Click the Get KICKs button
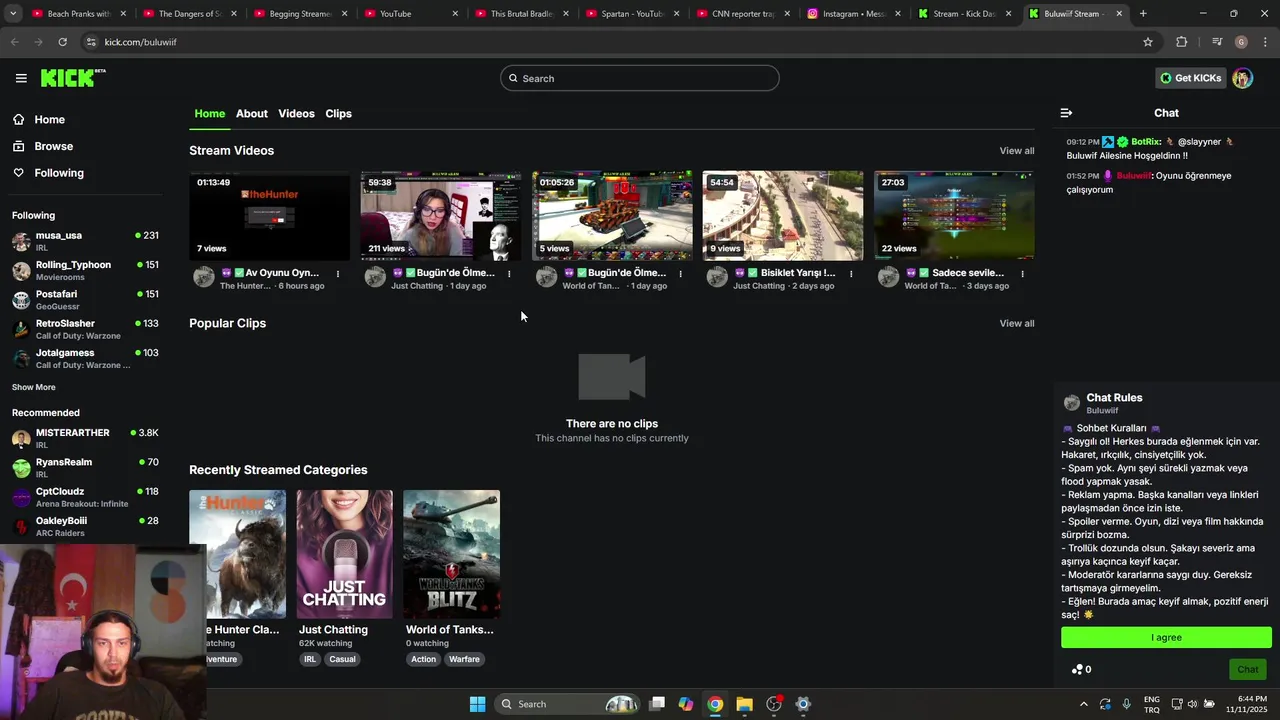The height and width of the screenshot is (720, 1280). 1190,78
